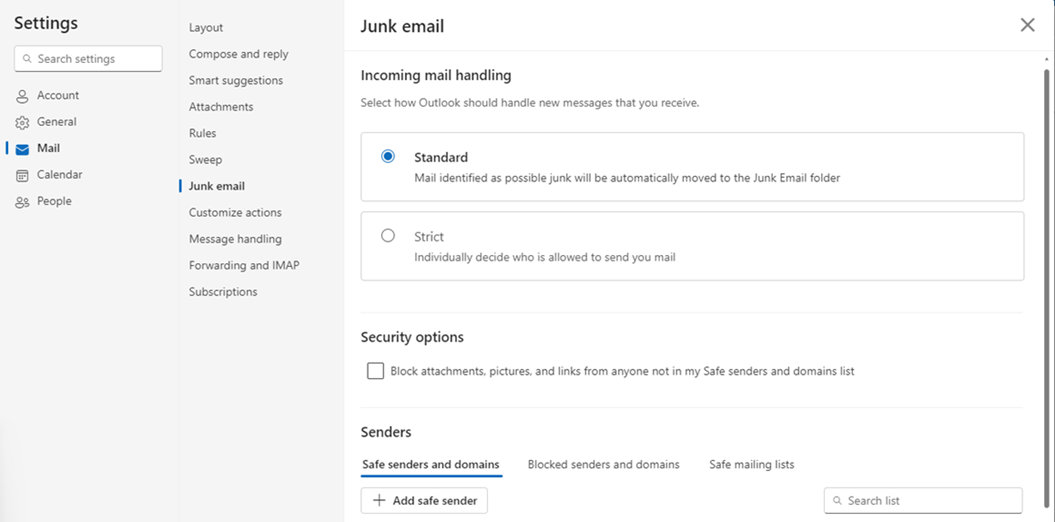Viewport: 1055px width, 522px height.
Task: Click the magnifier icon in Search list
Action: tap(837, 500)
